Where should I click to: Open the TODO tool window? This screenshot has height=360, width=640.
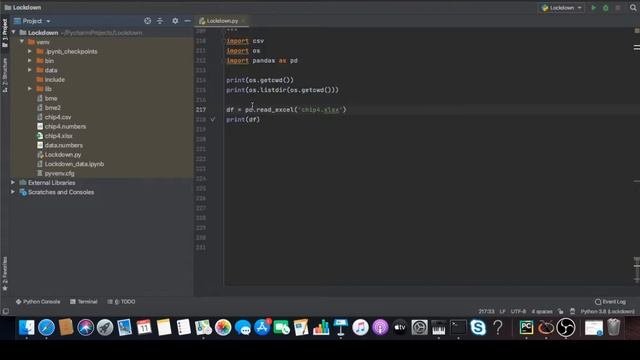122,302
